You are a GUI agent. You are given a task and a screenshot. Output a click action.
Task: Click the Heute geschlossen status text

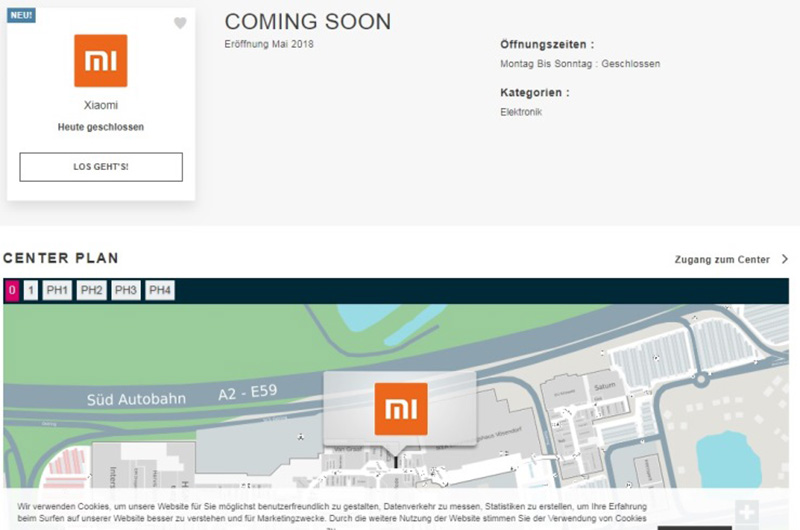[x=101, y=127]
